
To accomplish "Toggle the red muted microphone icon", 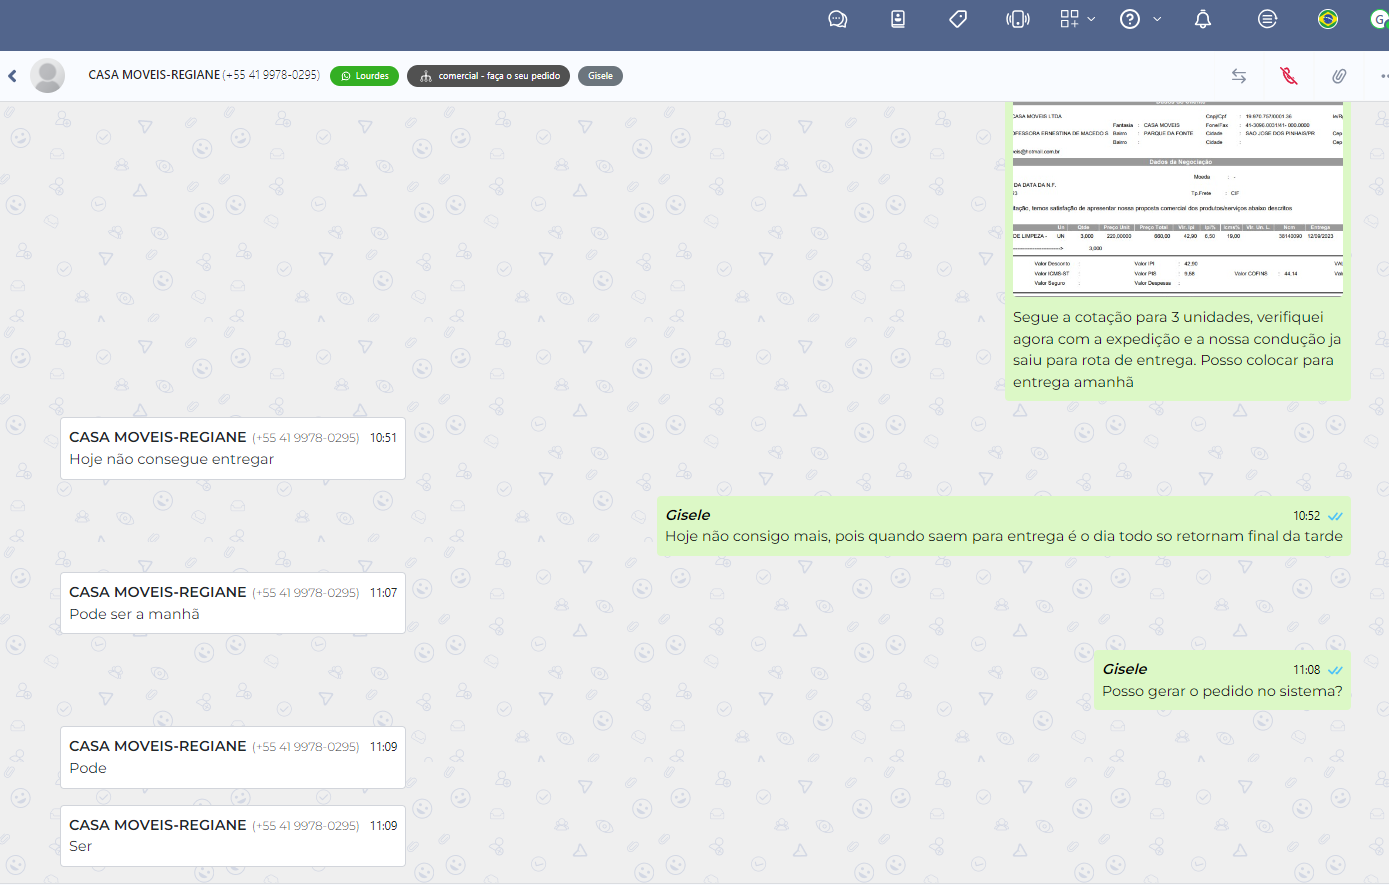I will tap(1289, 76).
